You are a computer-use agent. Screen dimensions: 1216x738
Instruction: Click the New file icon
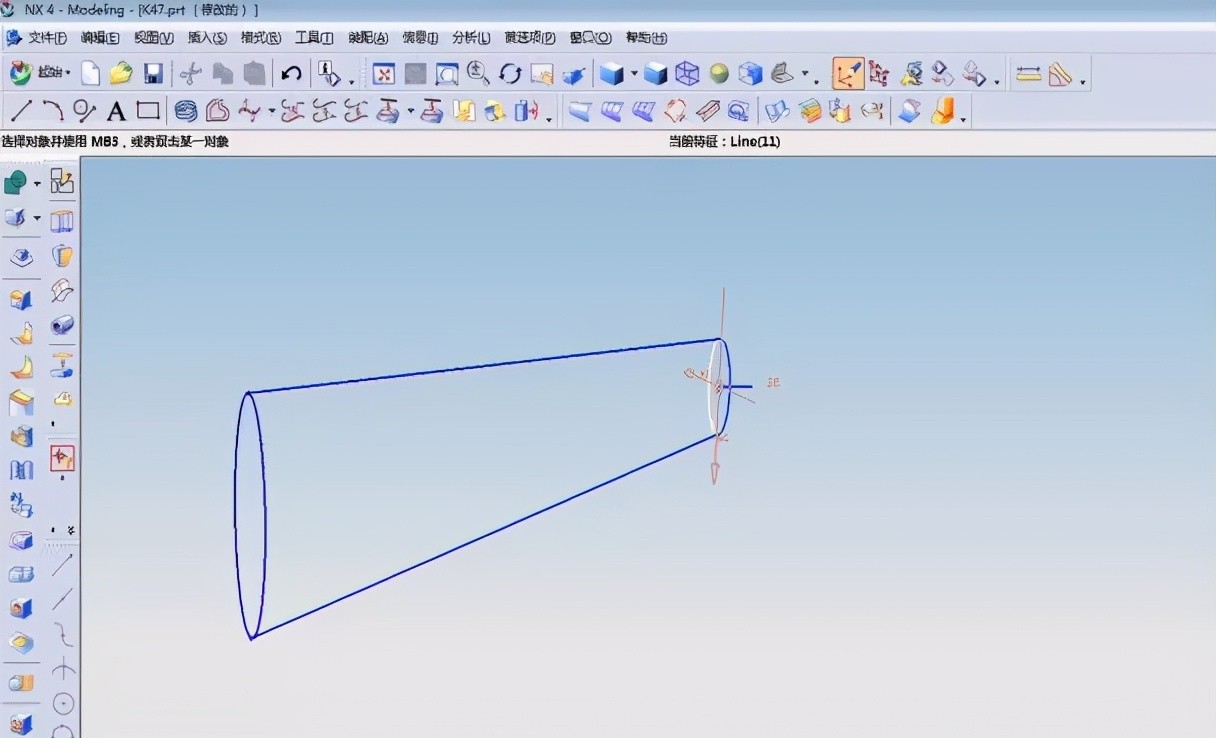pos(91,73)
